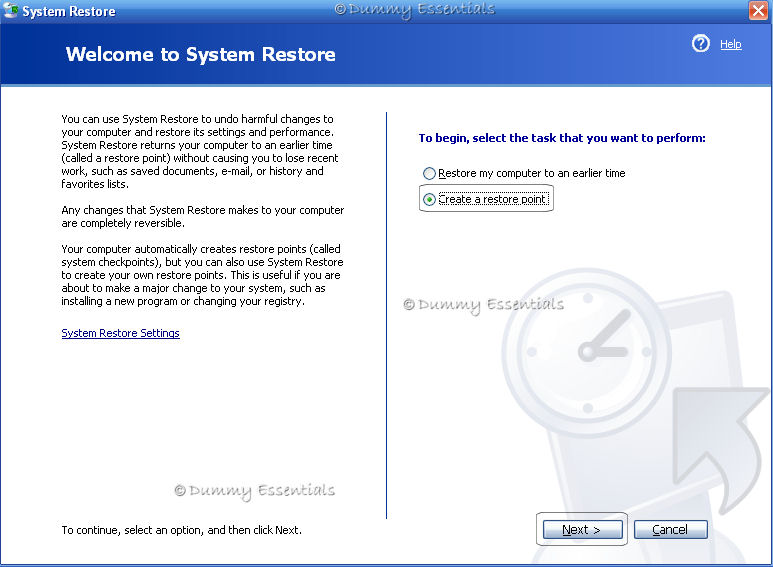Image resolution: width=773 pixels, height=567 pixels.
Task: Select Restore my computer to an earlier time
Action: [x=525, y=173]
